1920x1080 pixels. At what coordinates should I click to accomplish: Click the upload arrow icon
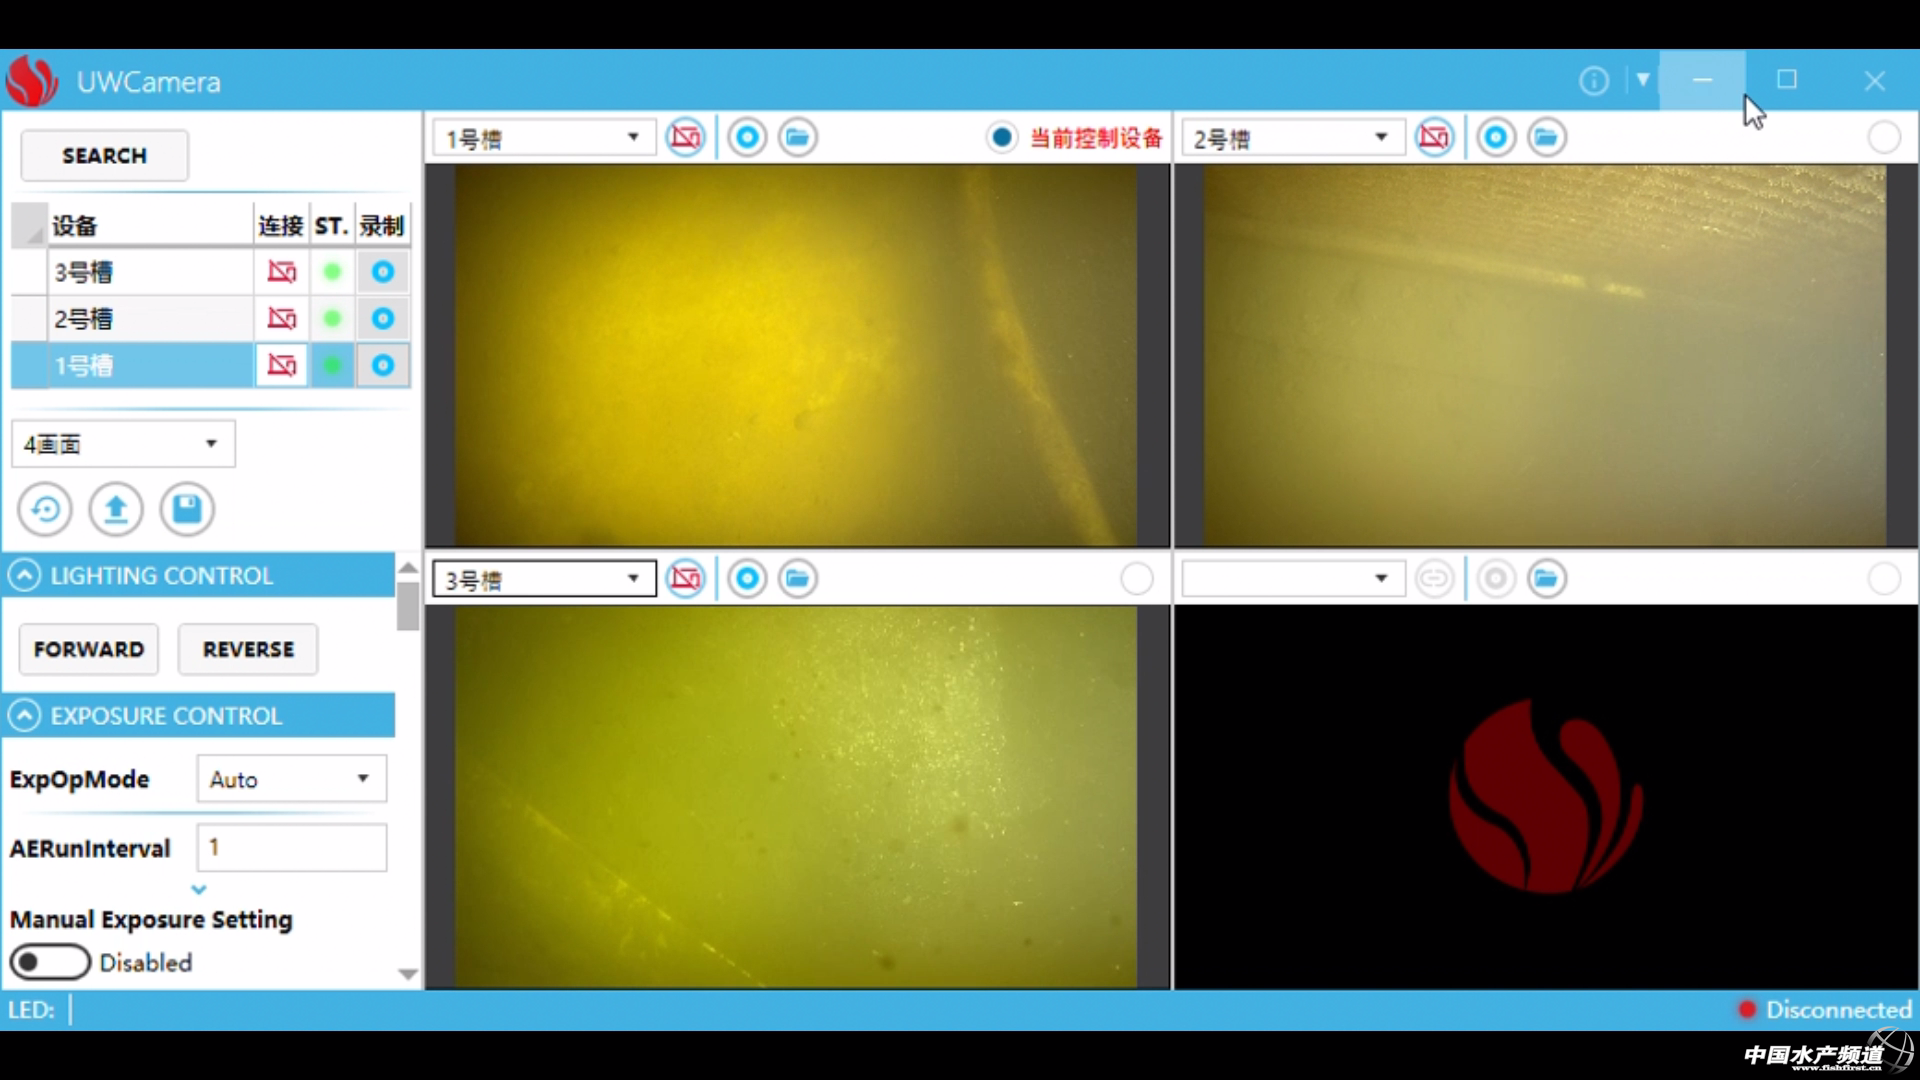coord(116,510)
